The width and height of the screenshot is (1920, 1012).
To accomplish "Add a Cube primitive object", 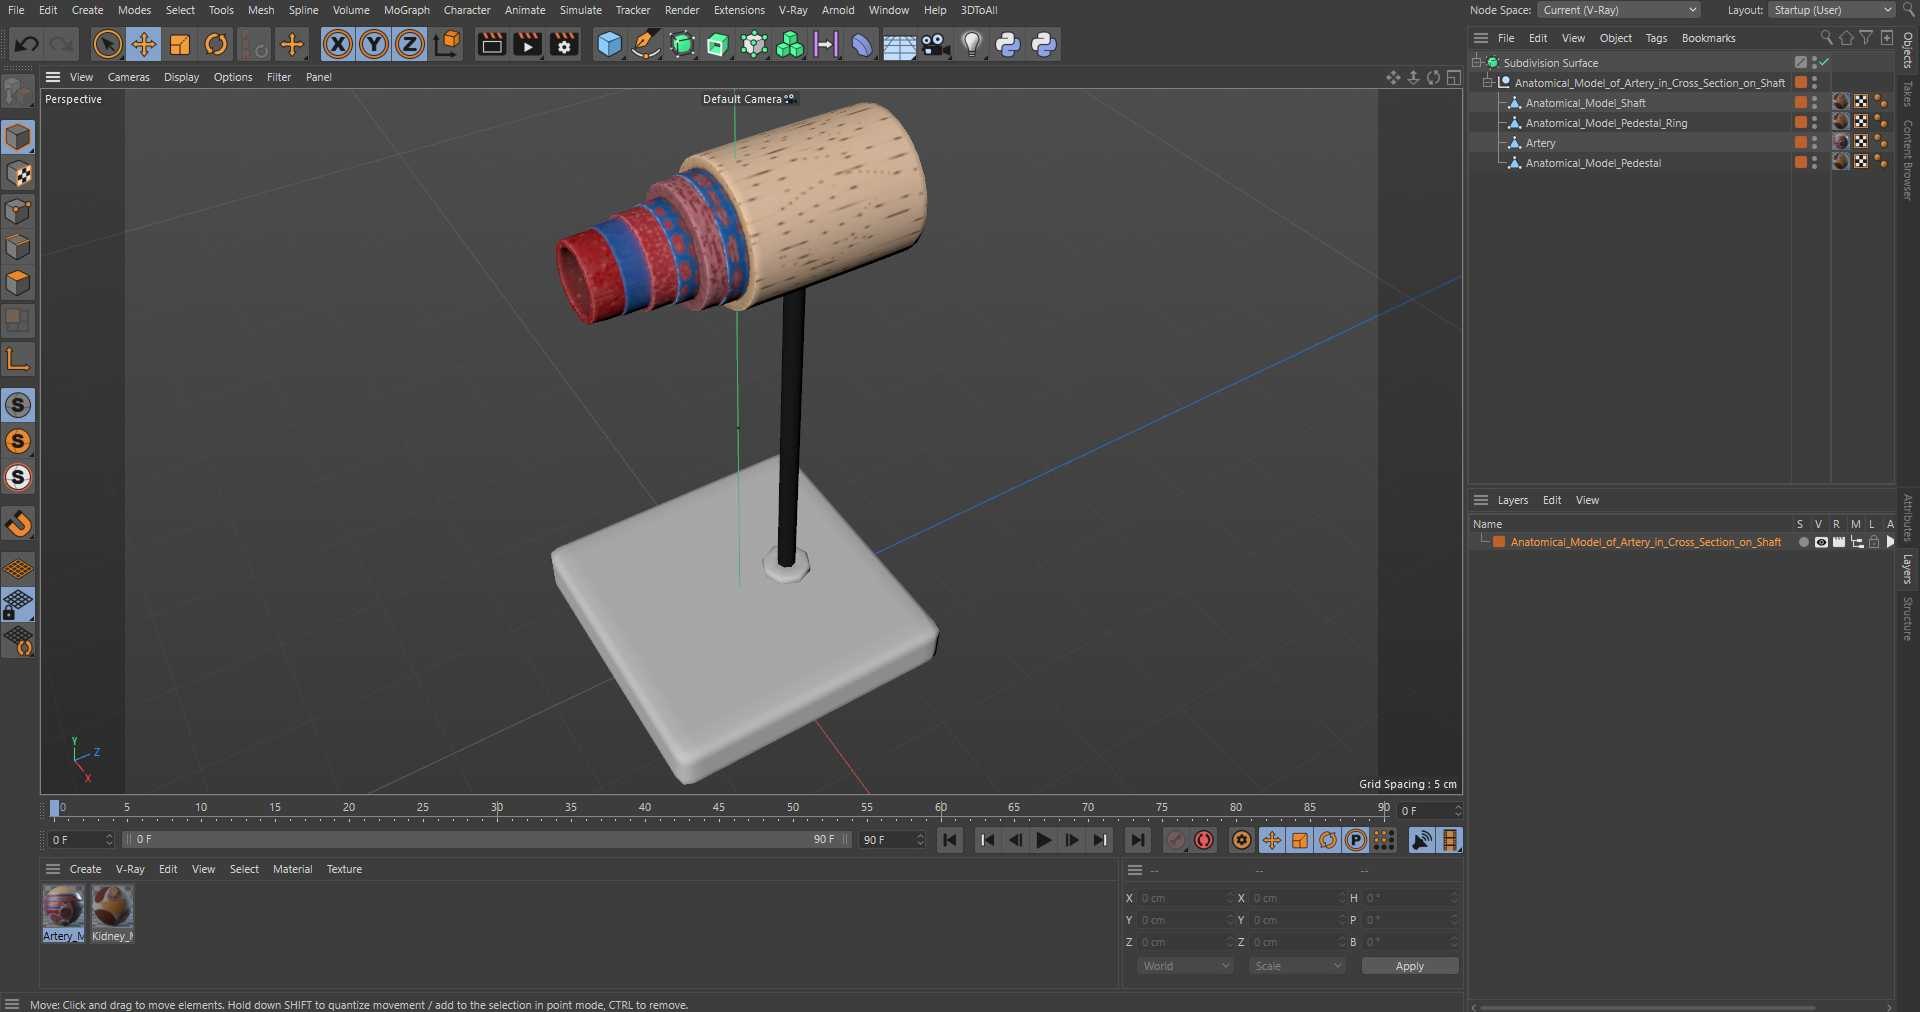I will 609,44.
